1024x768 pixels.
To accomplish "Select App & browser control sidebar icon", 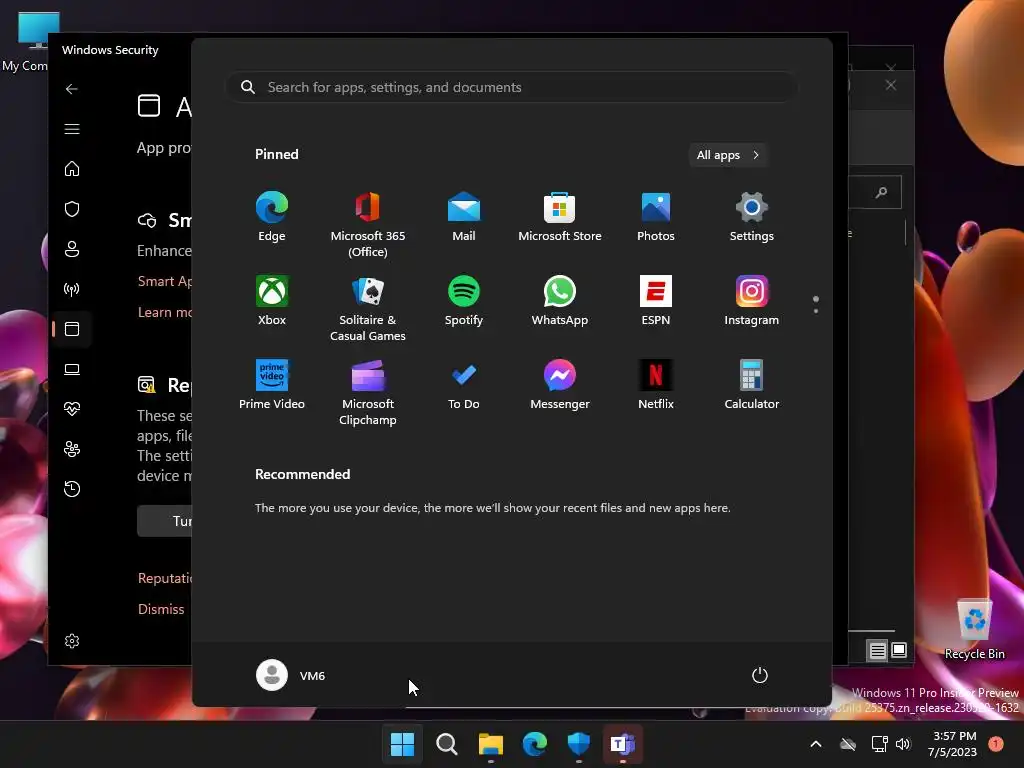I will pos(72,329).
